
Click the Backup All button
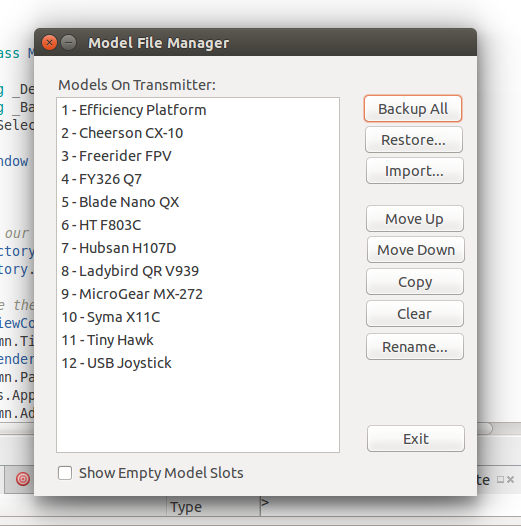413,109
